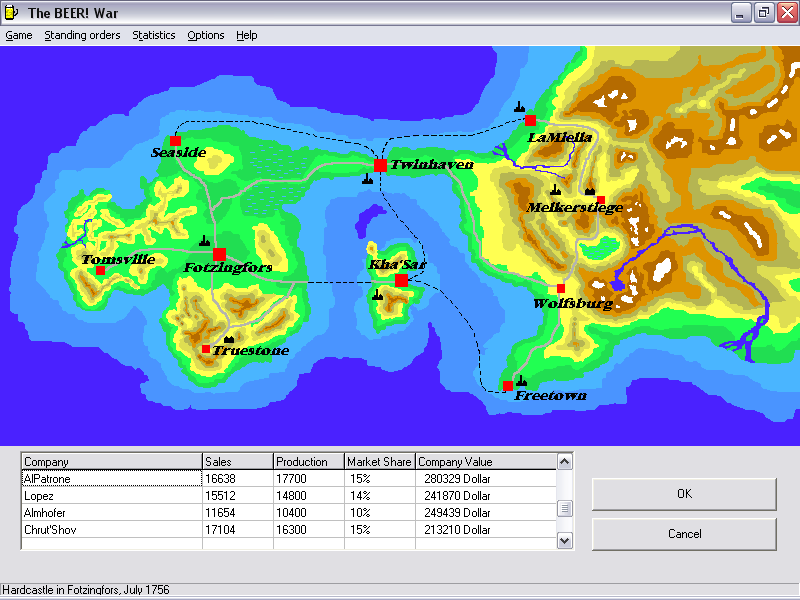This screenshot has width=800, height=600.
Task: Select the Truestone town marker
Action: [x=206, y=349]
